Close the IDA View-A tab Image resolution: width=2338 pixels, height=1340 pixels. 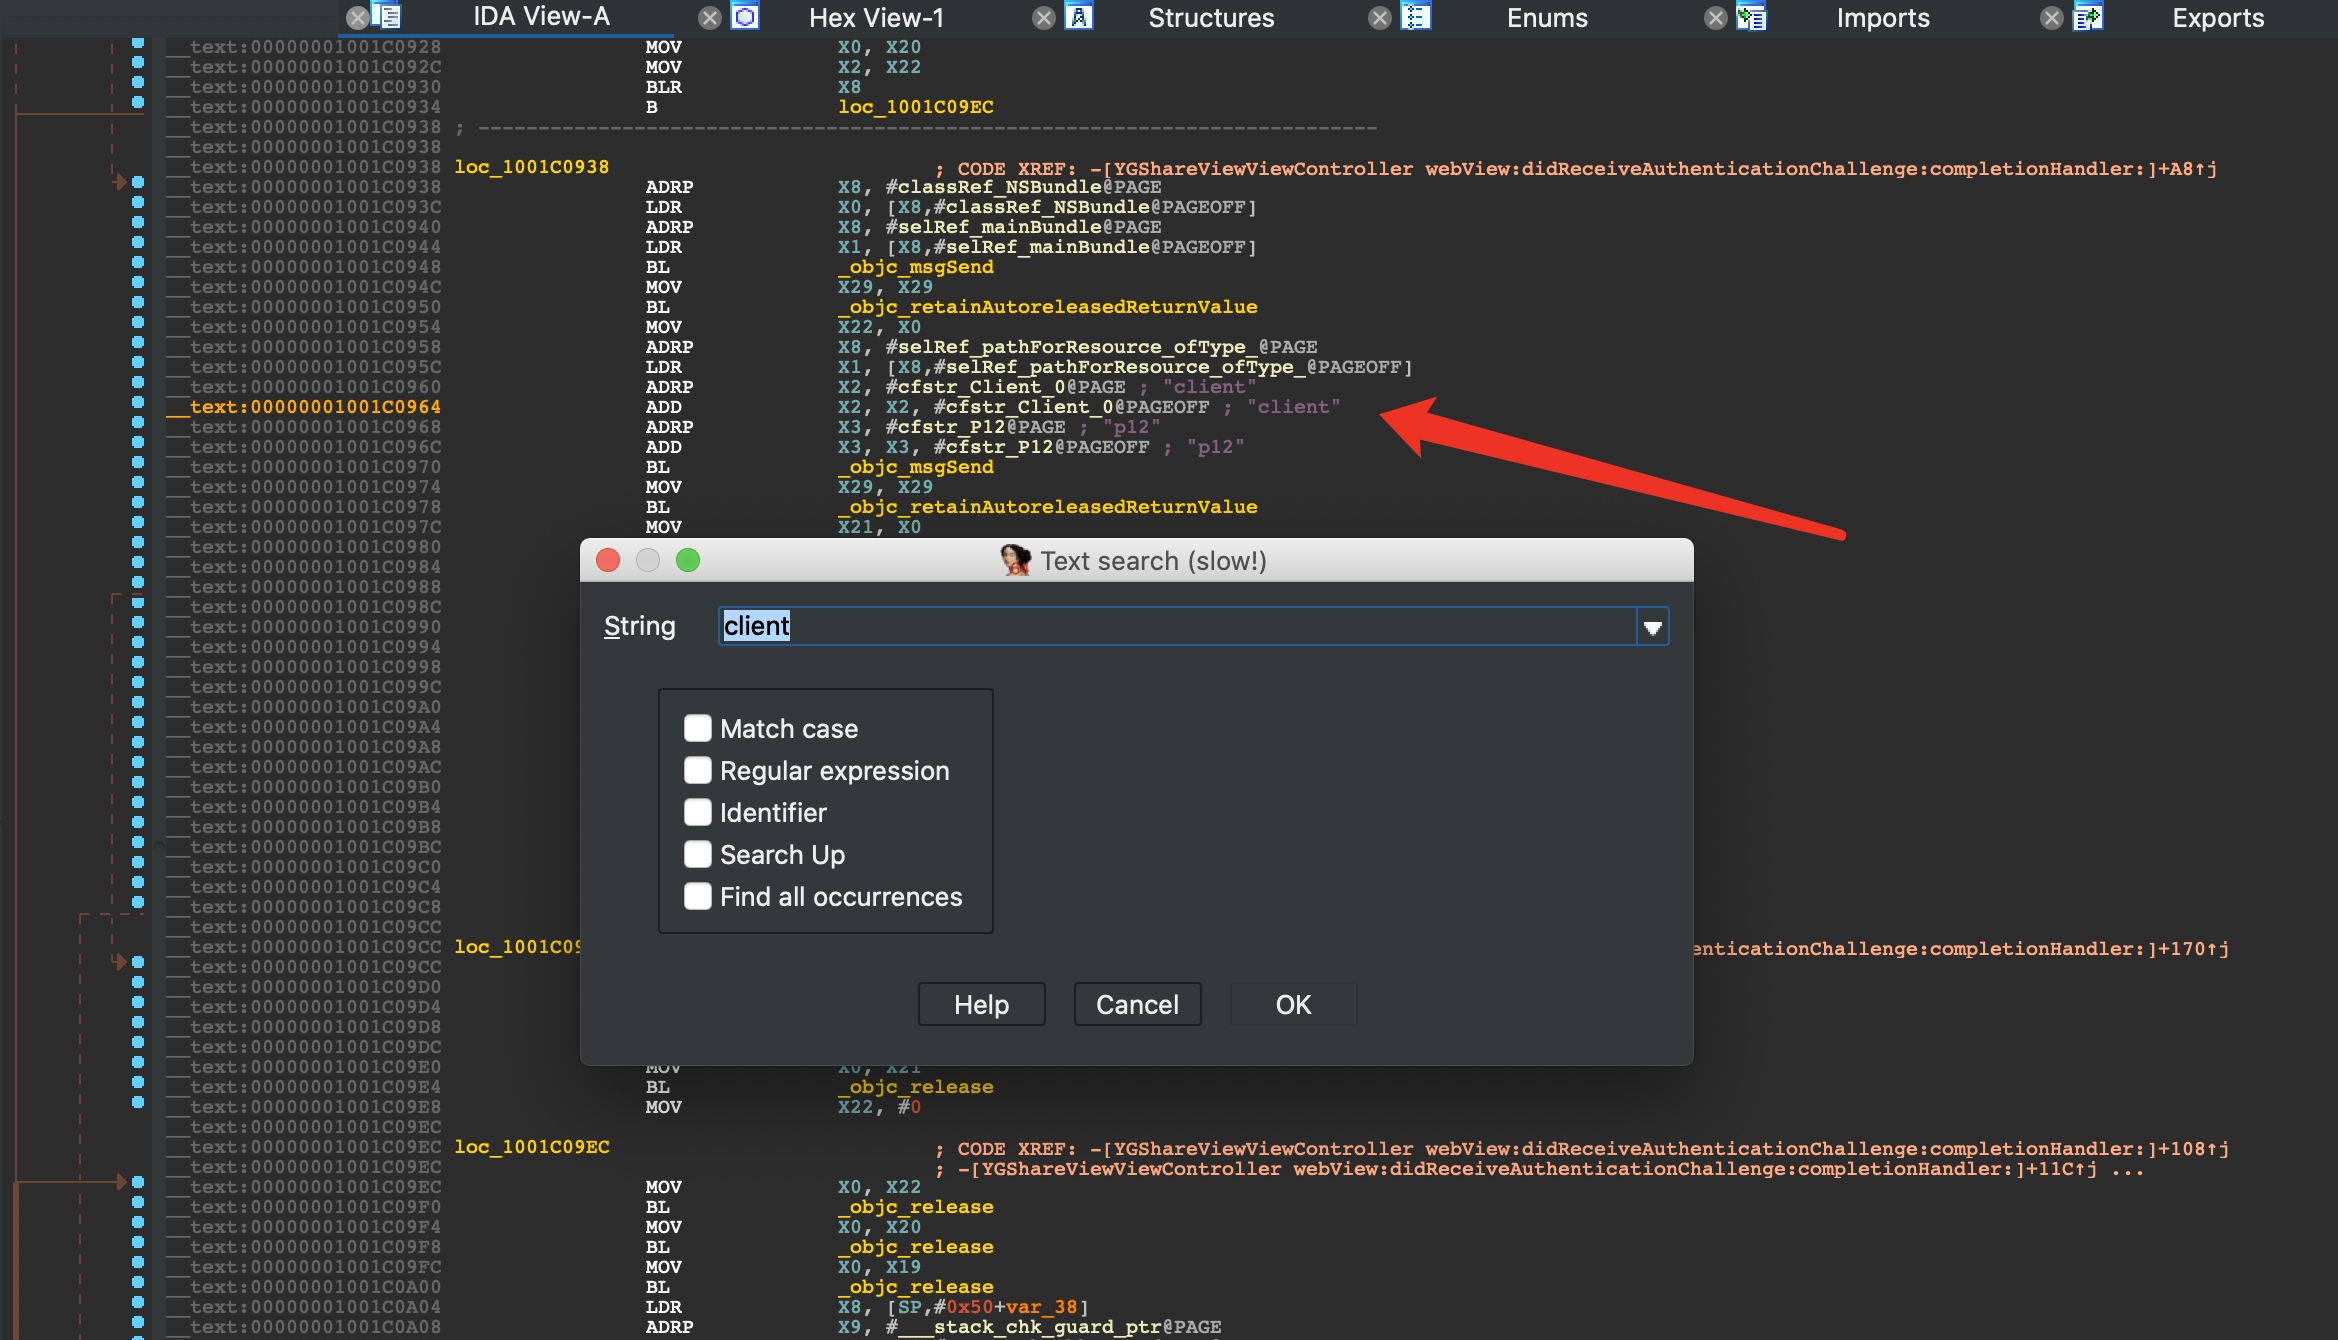(x=357, y=18)
